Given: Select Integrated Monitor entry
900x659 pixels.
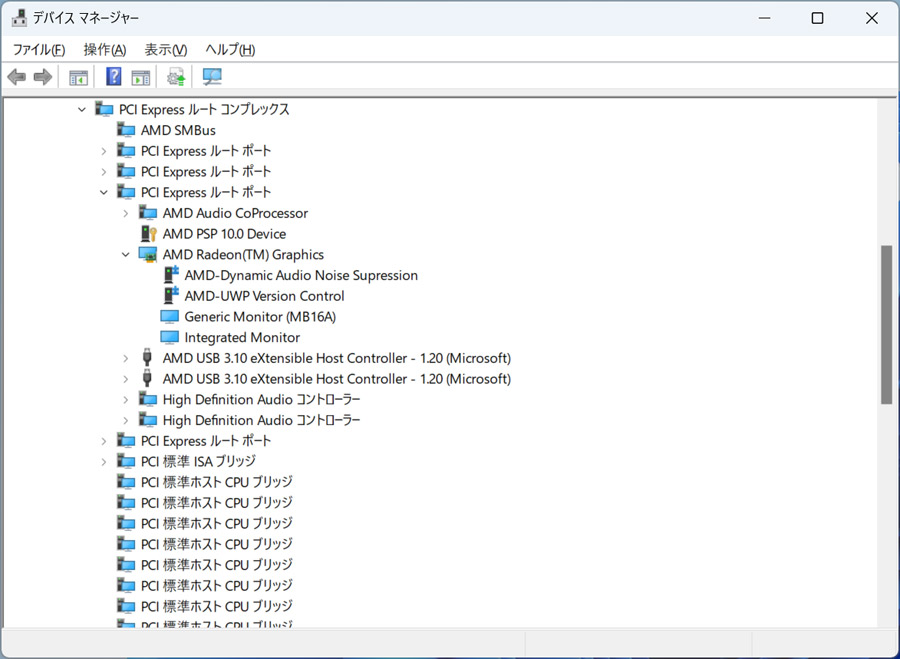Looking at the screenshot, I should 242,337.
